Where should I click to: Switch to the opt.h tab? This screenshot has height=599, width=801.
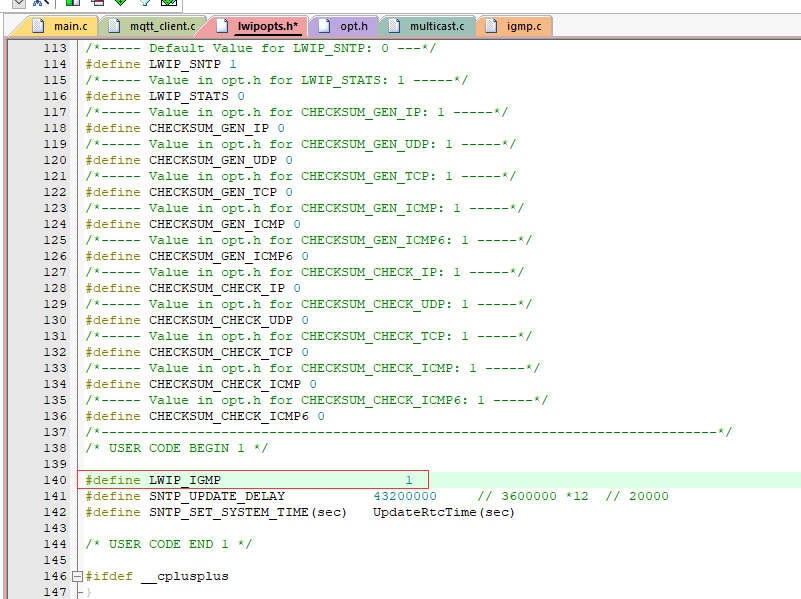pyautogui.click(x=353, y=27)
